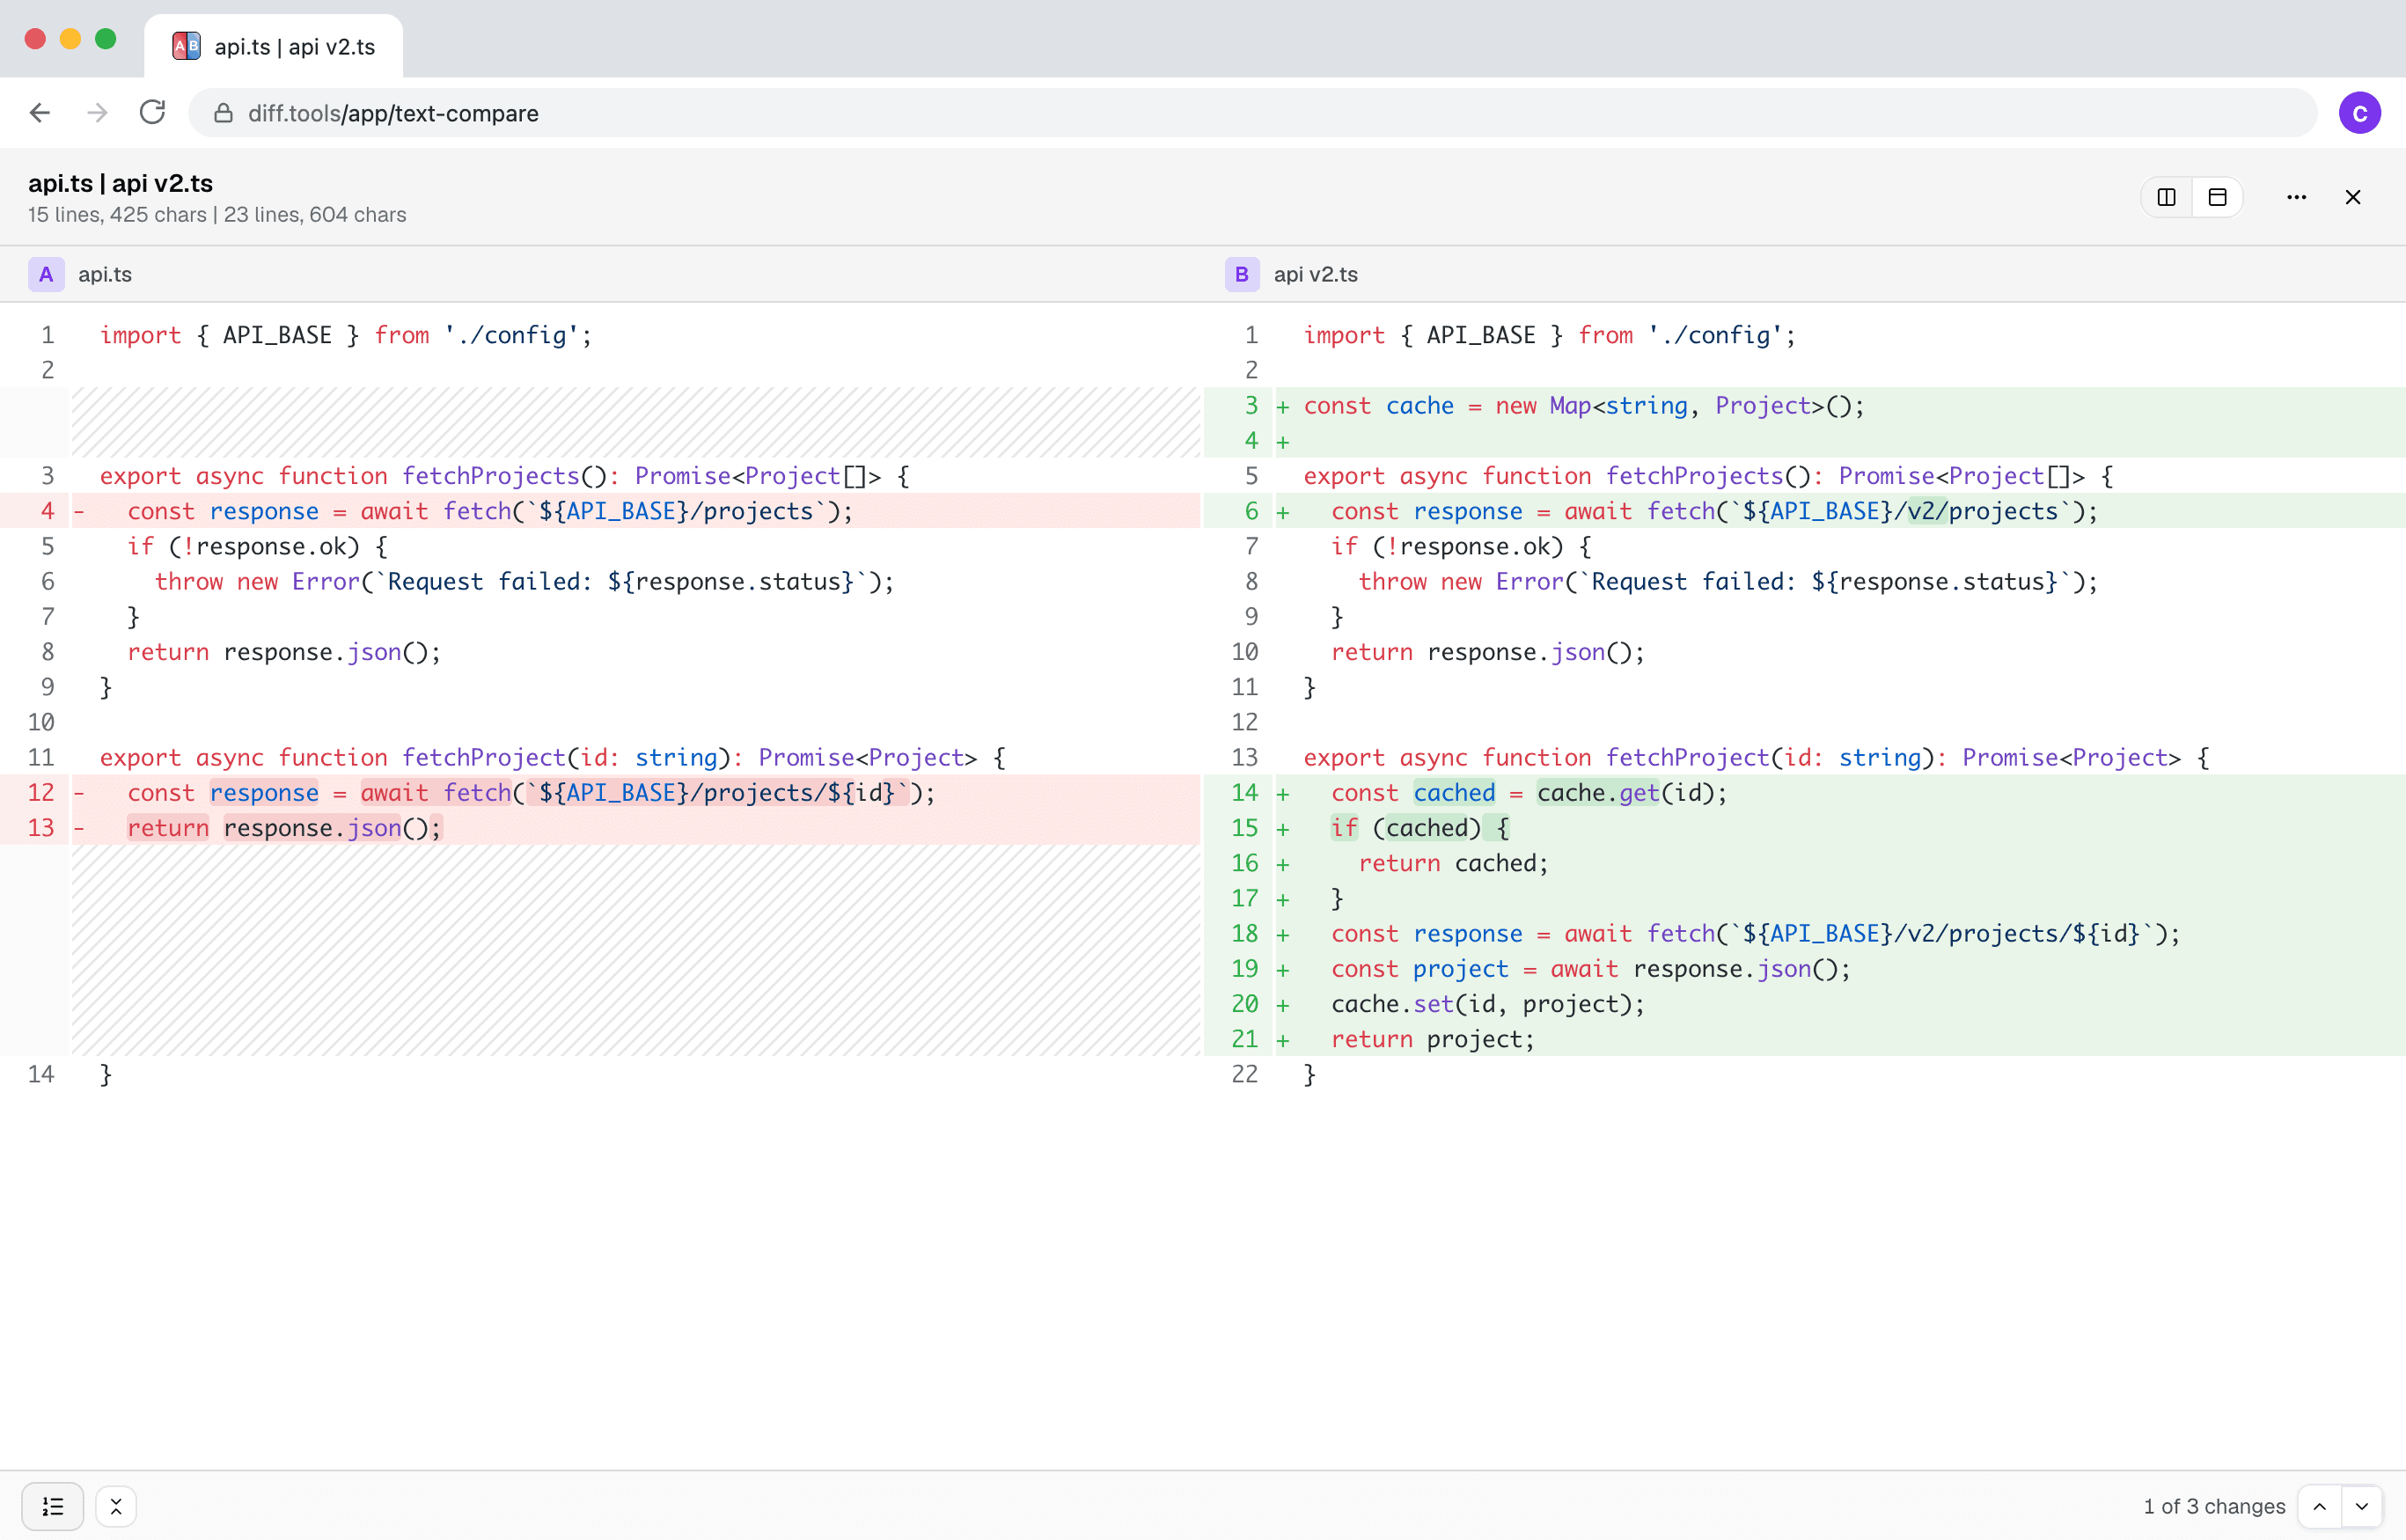2406x1540 pixels.
Task: Switch to side-by-side split view
Action: (x=2166, y=197)
